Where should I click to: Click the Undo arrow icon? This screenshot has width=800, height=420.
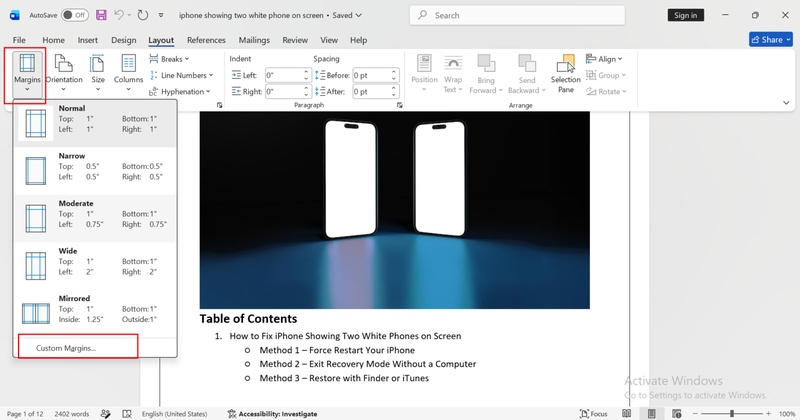point(119,15)
